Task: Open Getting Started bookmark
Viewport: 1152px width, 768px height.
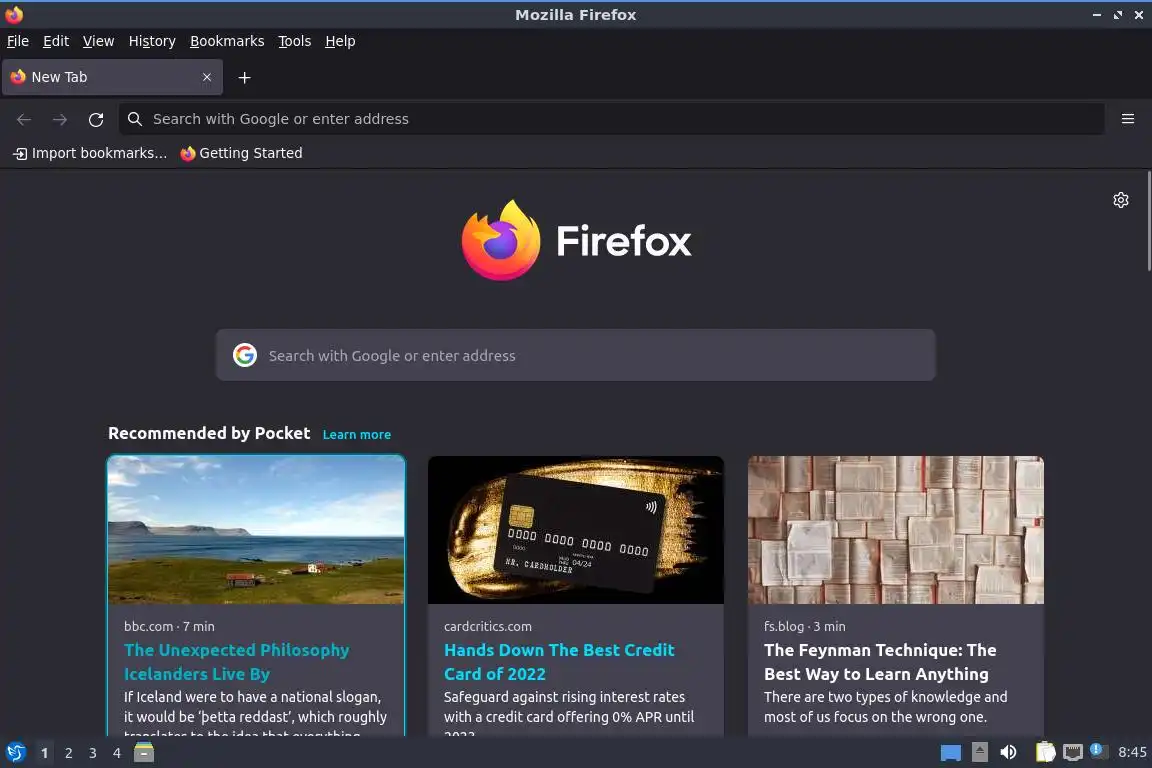Action: (241, 153)
